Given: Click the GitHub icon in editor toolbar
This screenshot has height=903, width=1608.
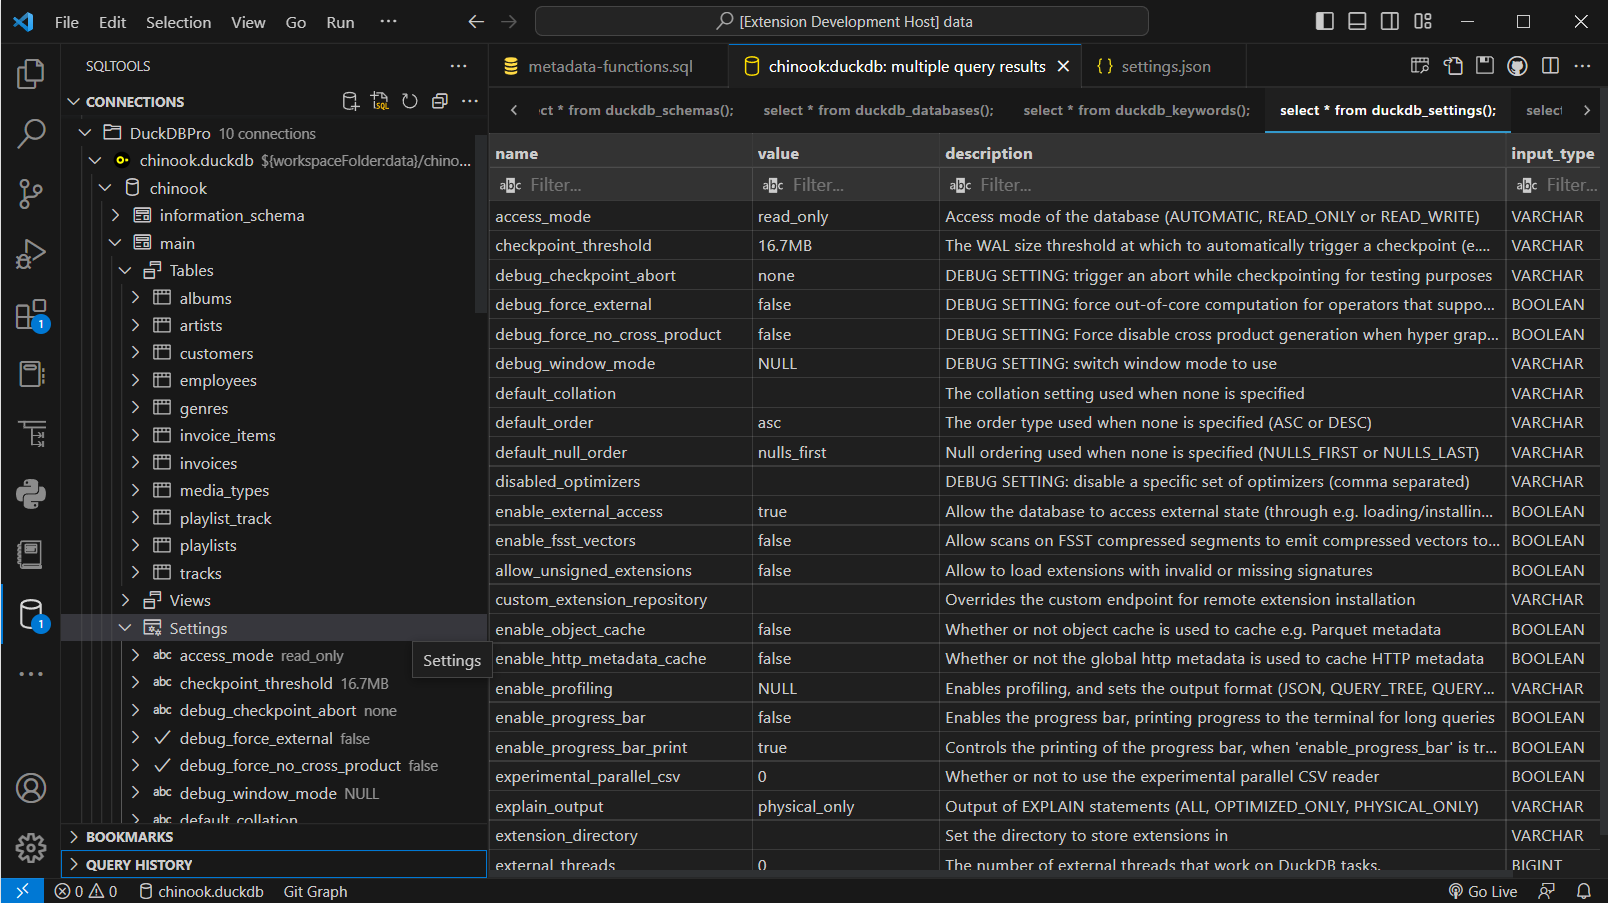Looking at the screenshot, I should click(1517, 66).
